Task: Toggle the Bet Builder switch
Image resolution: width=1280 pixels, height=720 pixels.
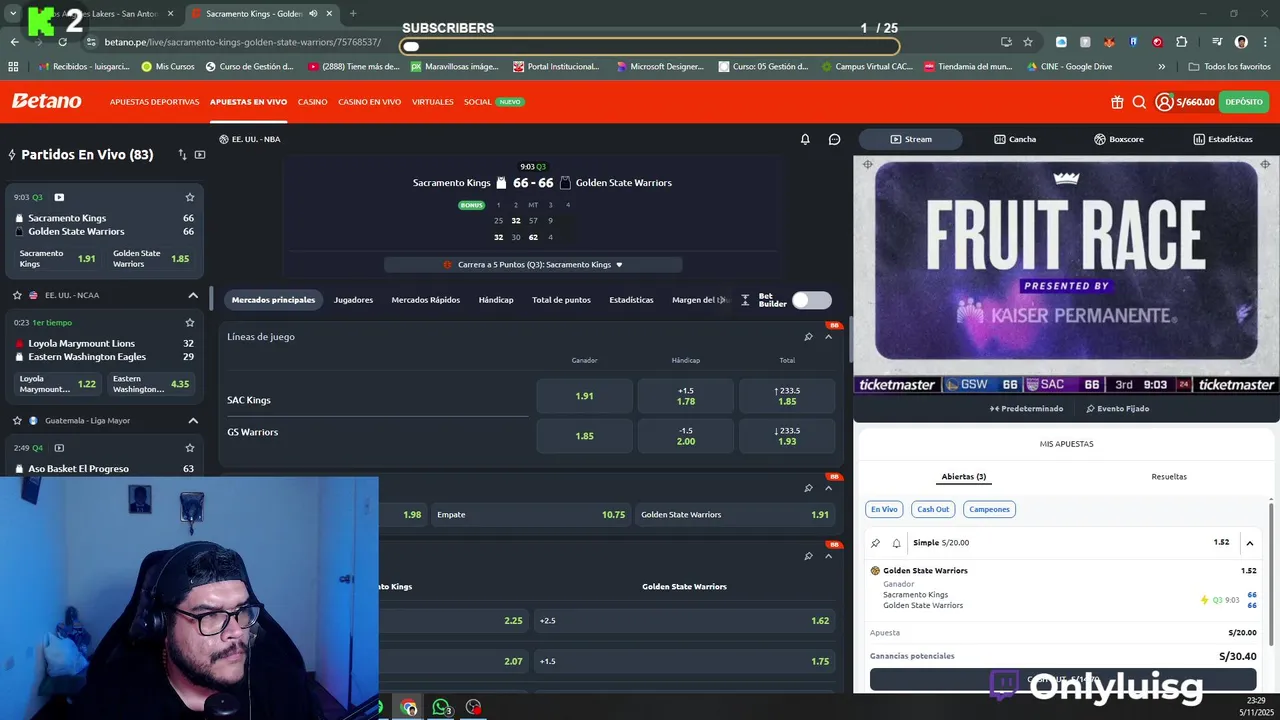Action: click(811, 300)
